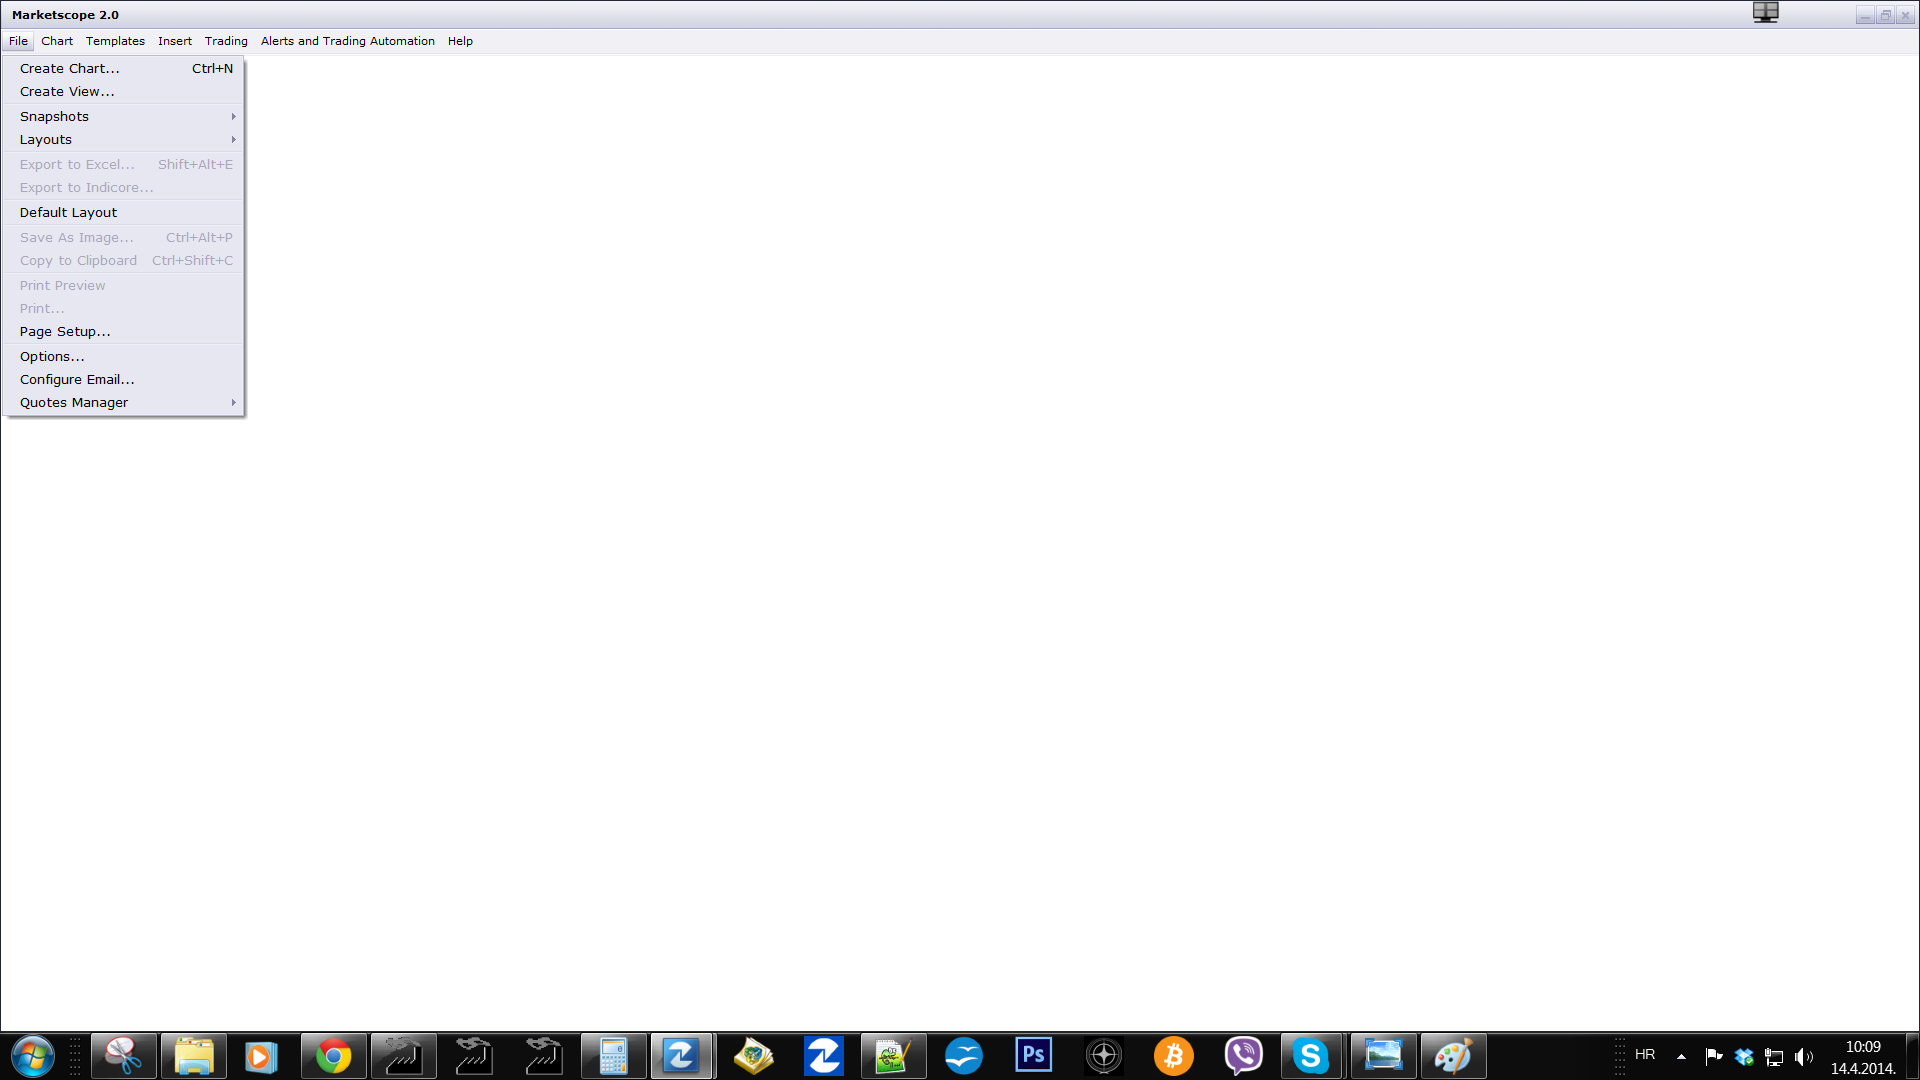Open Dropbox tray icon
Screen dimensions: 1920x1080
pyautogui.click(x=1744, y=1056)
